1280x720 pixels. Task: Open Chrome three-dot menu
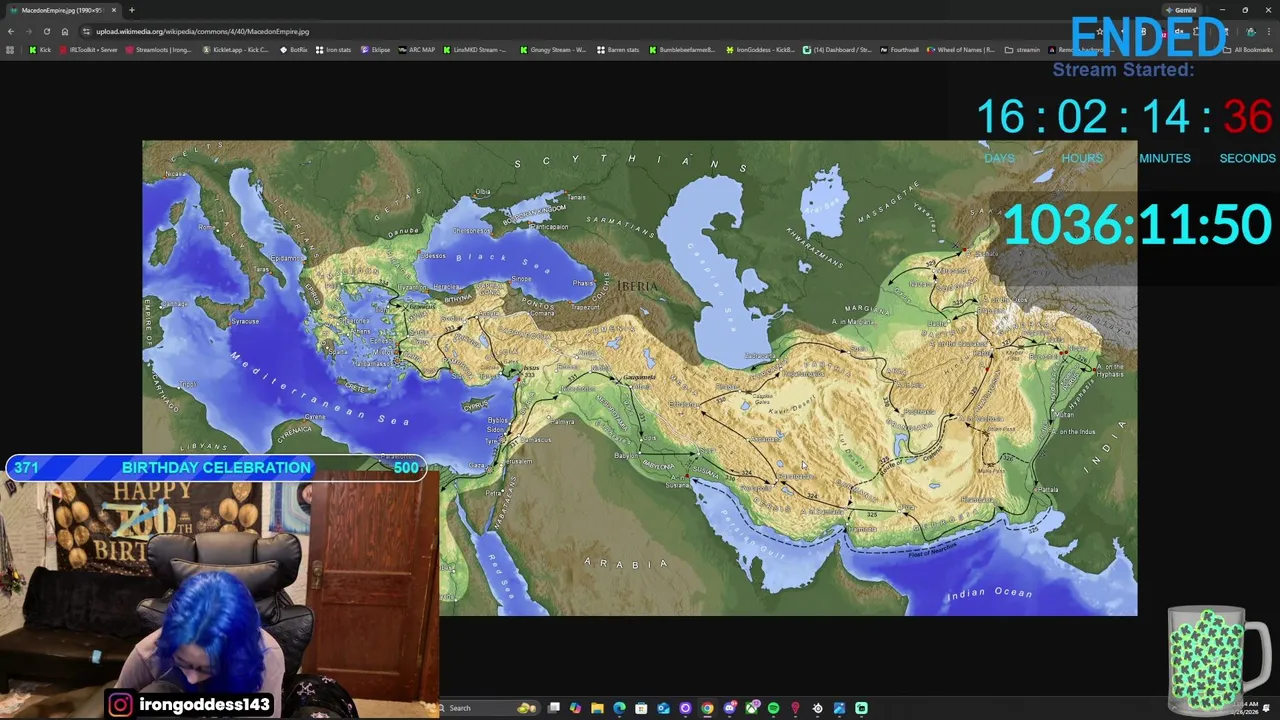click(1269, 31)
